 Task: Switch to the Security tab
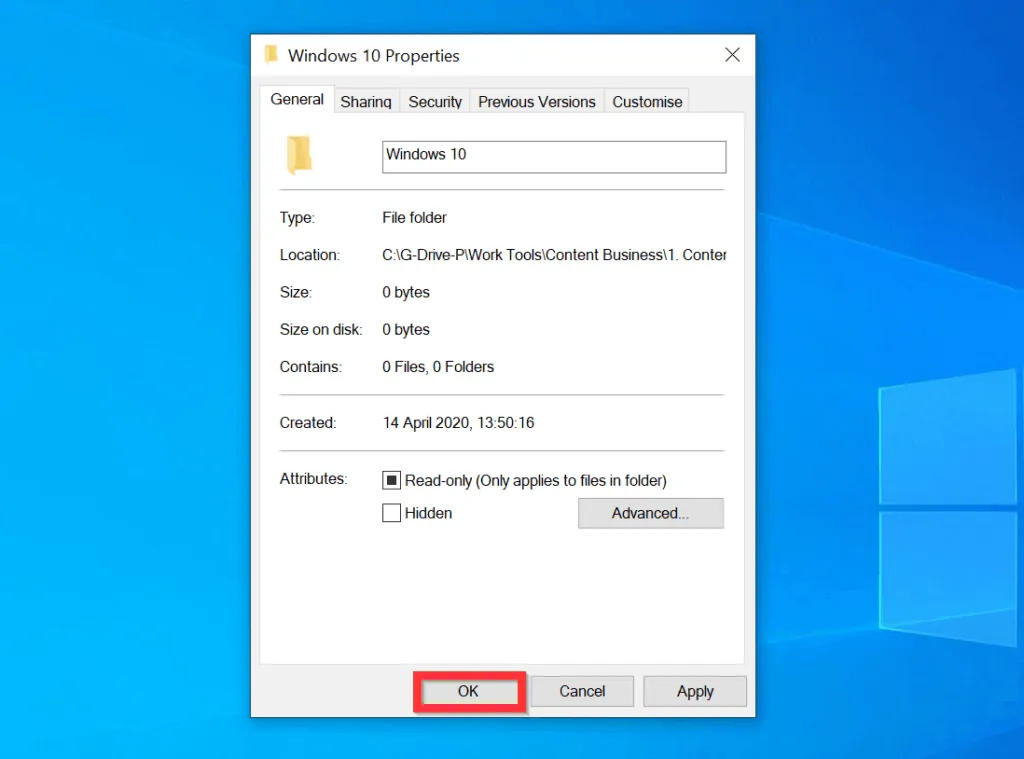(x=435, y=102)
